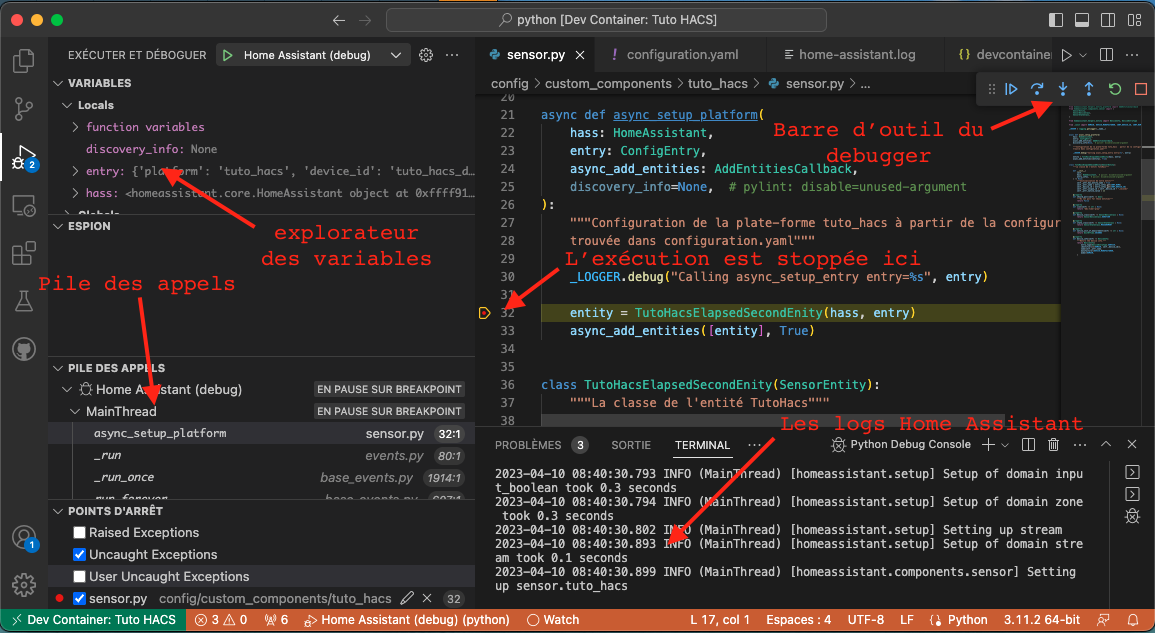
Task: Enable User Uncaught Exceptions checkbox
Action: pos(80,577)
